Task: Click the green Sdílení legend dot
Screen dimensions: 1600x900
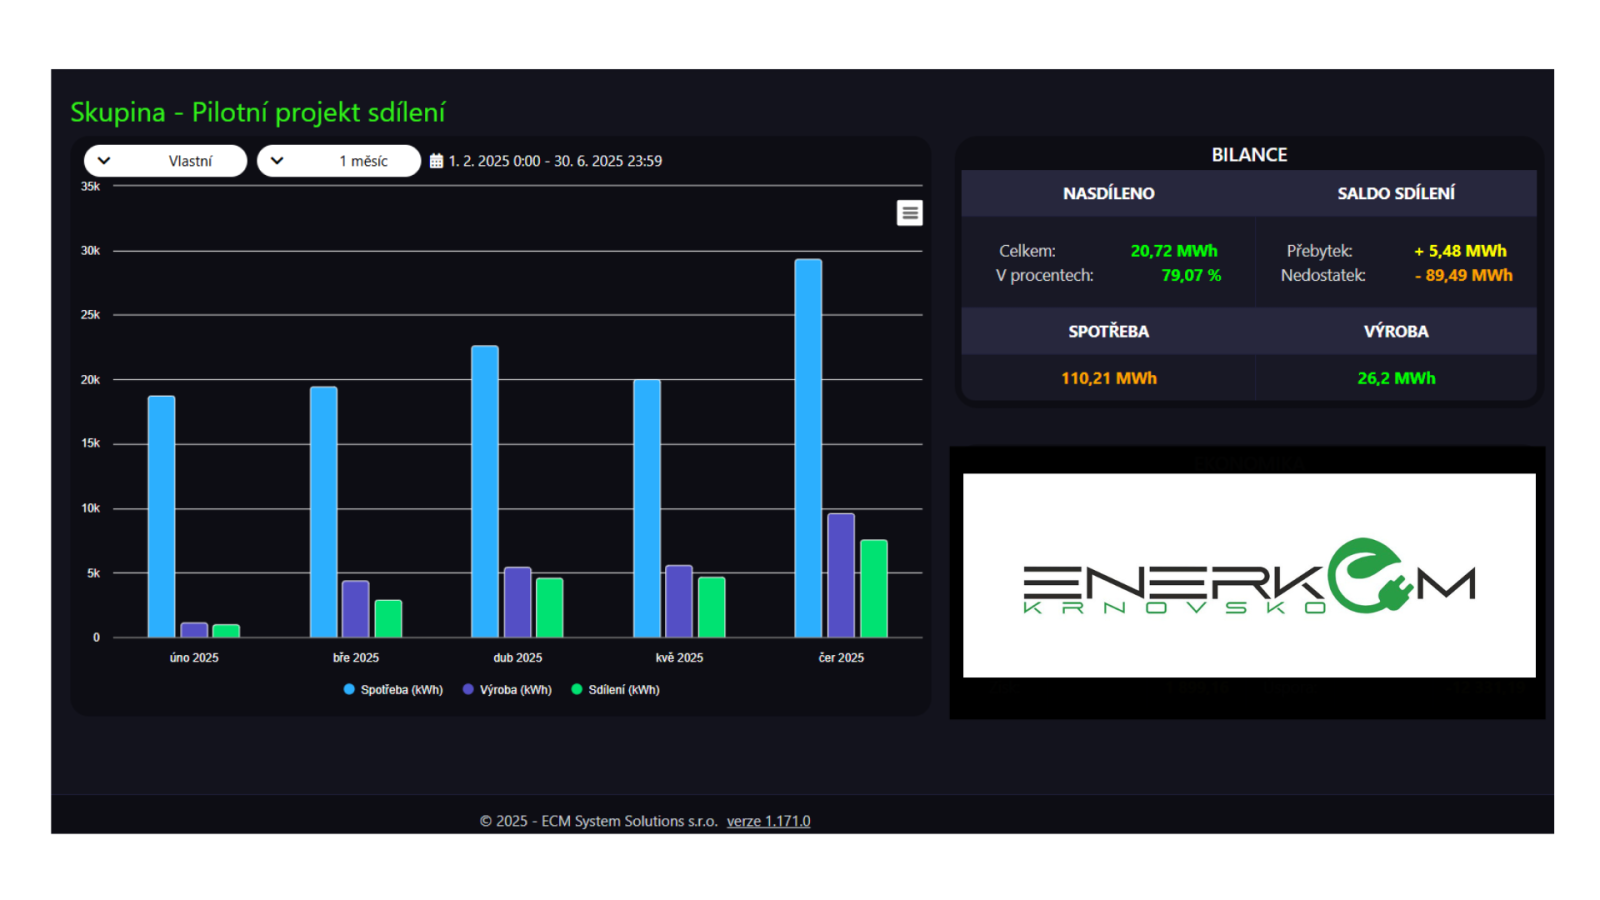Action: (x=577, y=690)
